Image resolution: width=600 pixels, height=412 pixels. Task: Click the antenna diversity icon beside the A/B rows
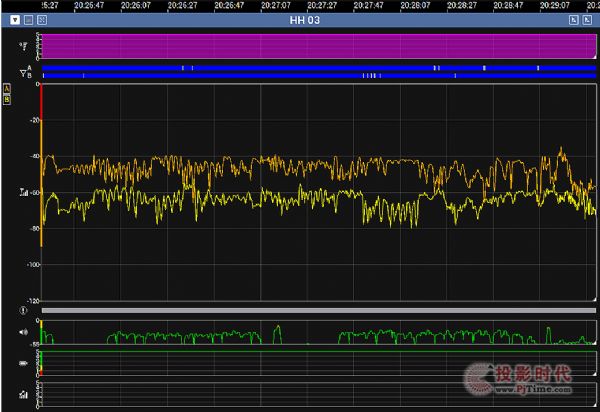pyautogui.click(x=22, y=72)
